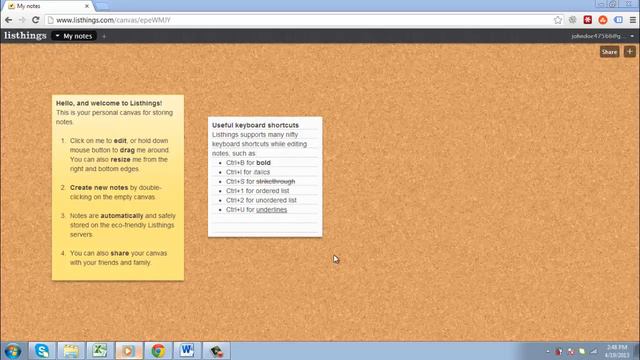Click the last taskbar application icon
Screen dimensions: 640x360
click(x=216, y=351)
